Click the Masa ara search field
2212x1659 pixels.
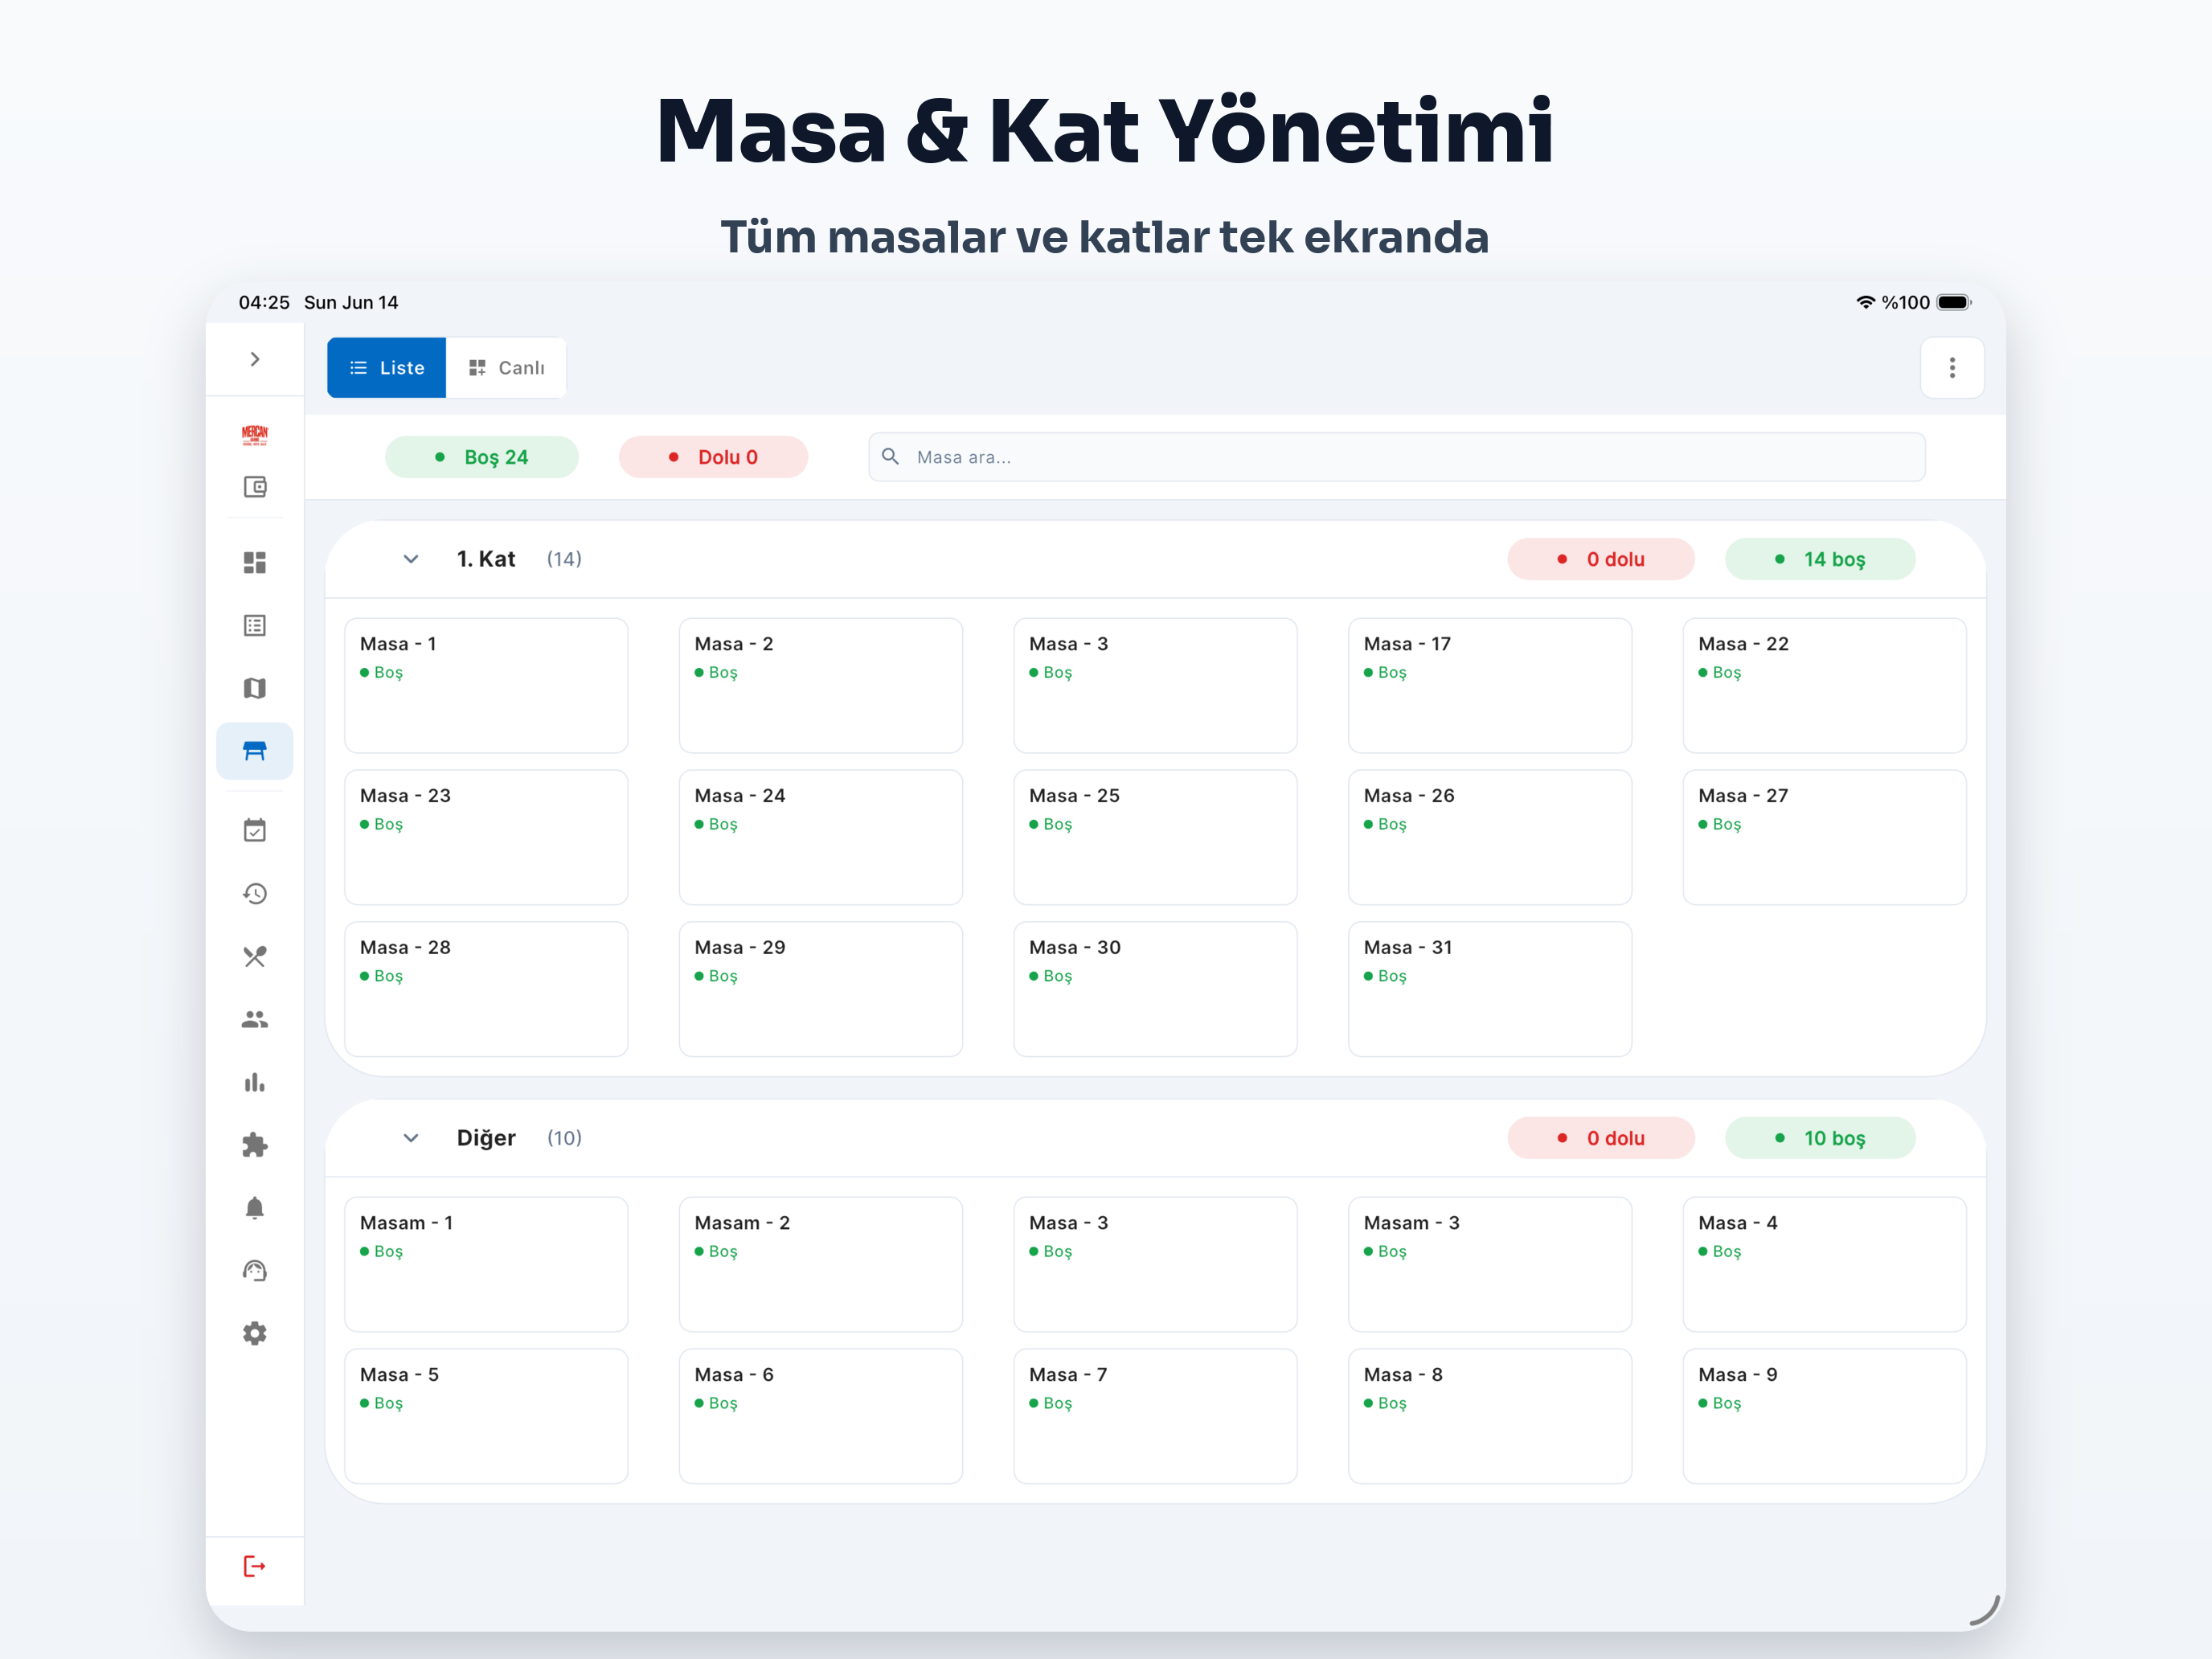click(1397, 457)
